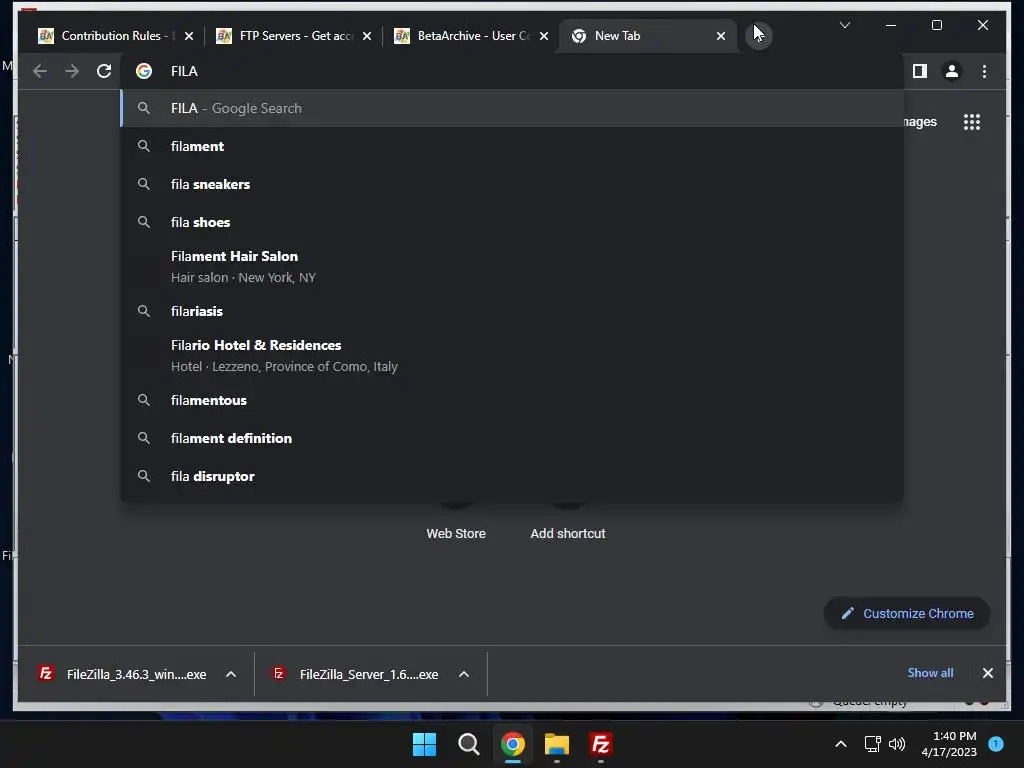Go forward using the forward arrow
The image size is (1024, 768).
click(72, 71)
